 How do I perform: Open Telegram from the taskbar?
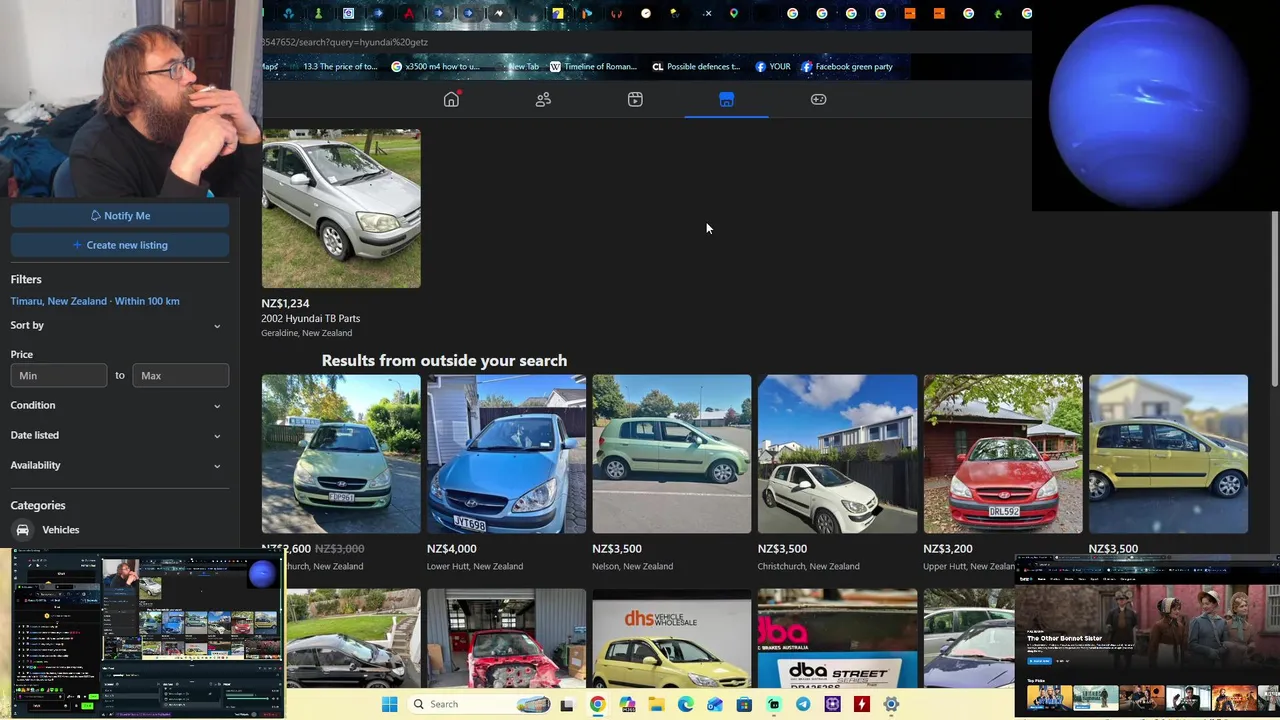tap(803, 704)
